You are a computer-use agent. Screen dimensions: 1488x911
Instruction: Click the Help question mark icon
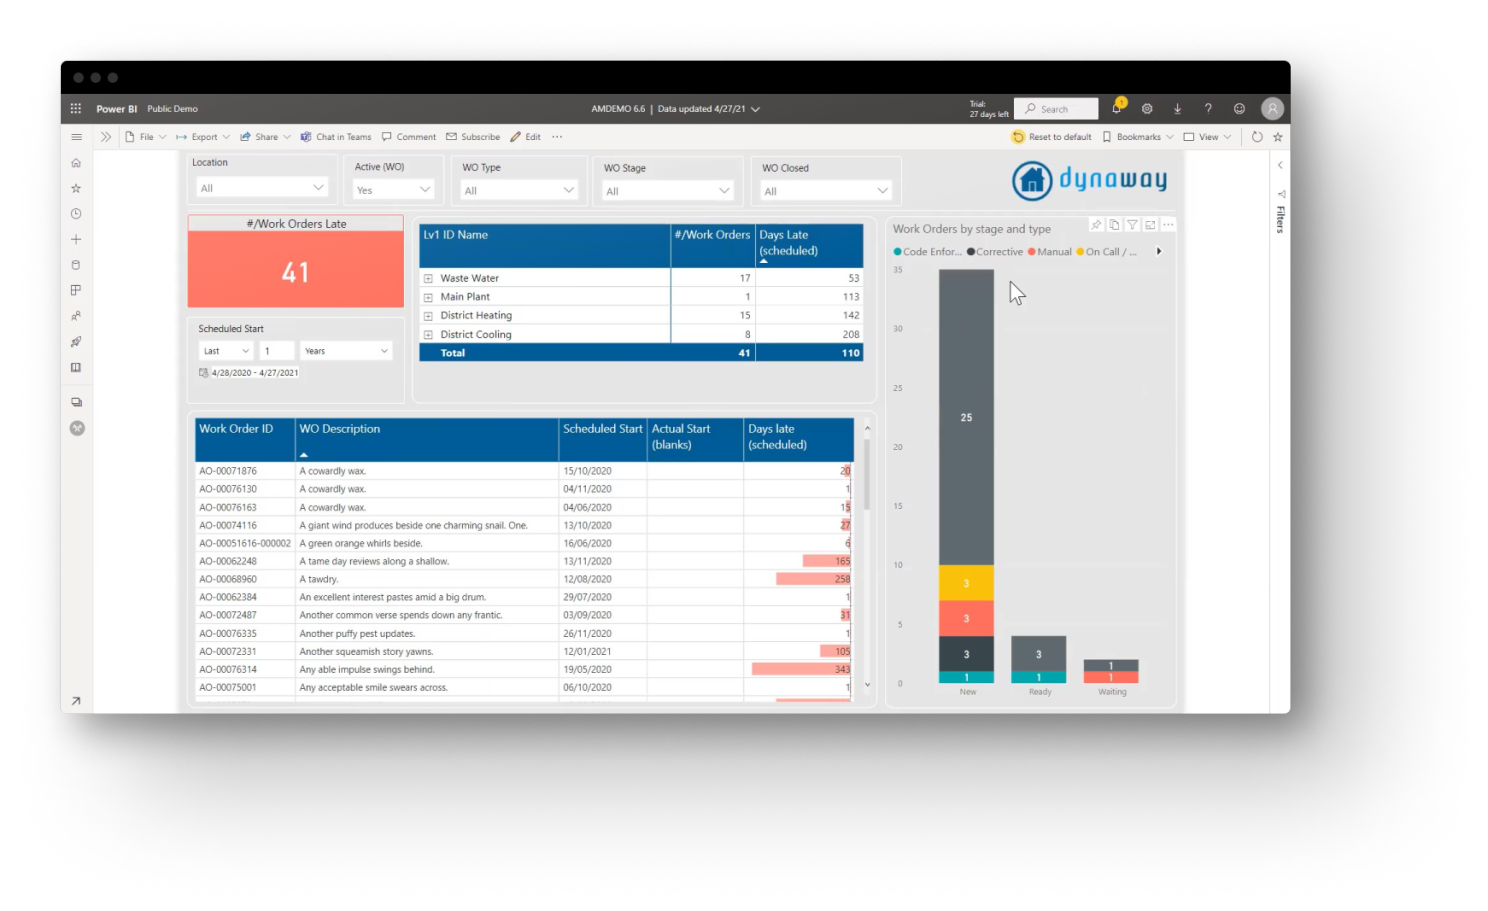pos(1208,108)
